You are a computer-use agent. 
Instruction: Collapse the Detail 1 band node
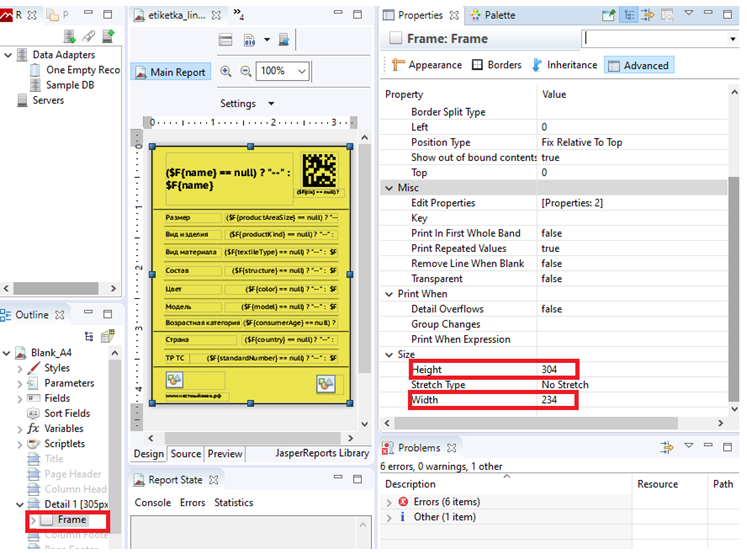20,505
